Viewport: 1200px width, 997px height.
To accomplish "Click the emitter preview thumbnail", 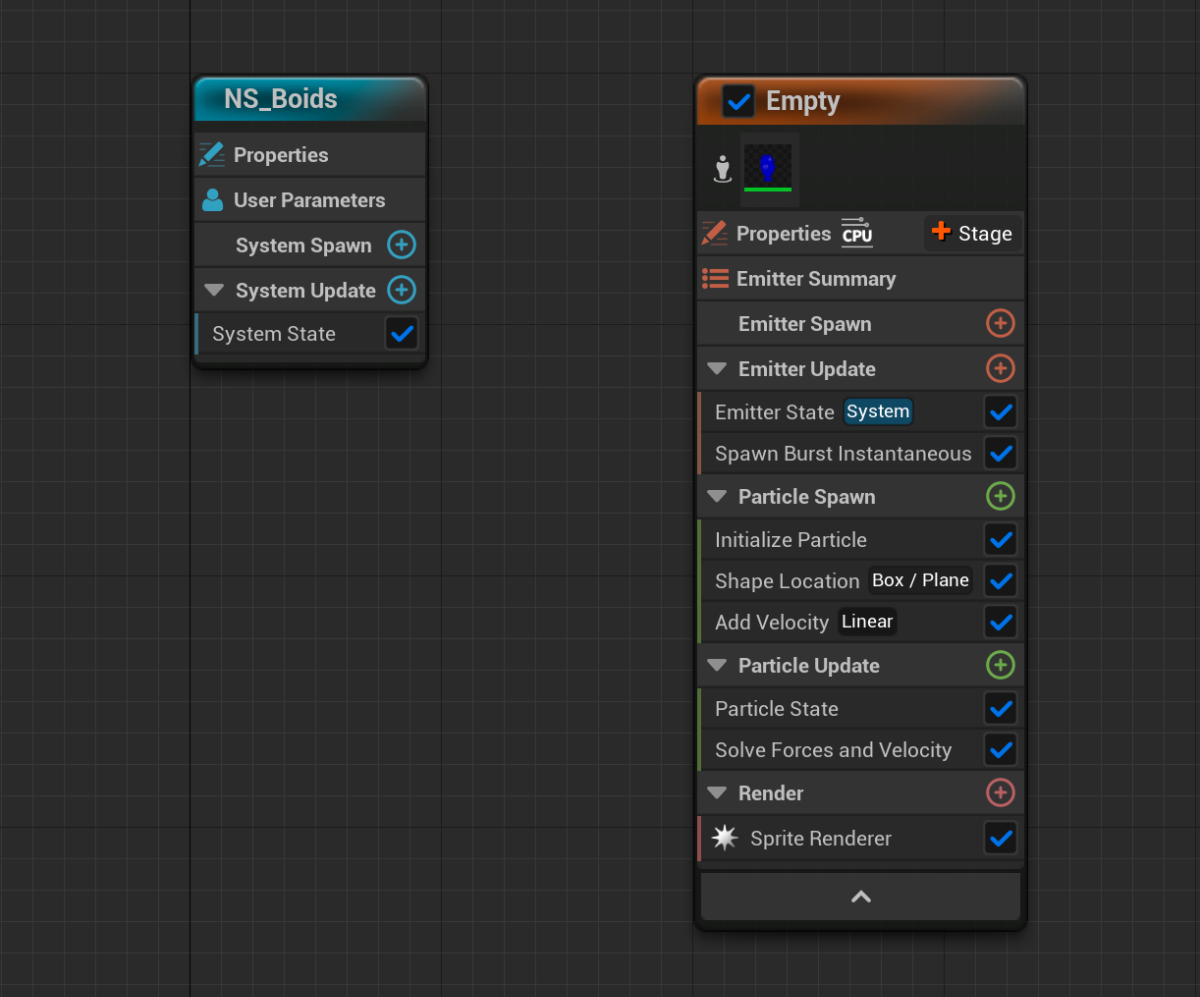I will (x=768, y=168).
